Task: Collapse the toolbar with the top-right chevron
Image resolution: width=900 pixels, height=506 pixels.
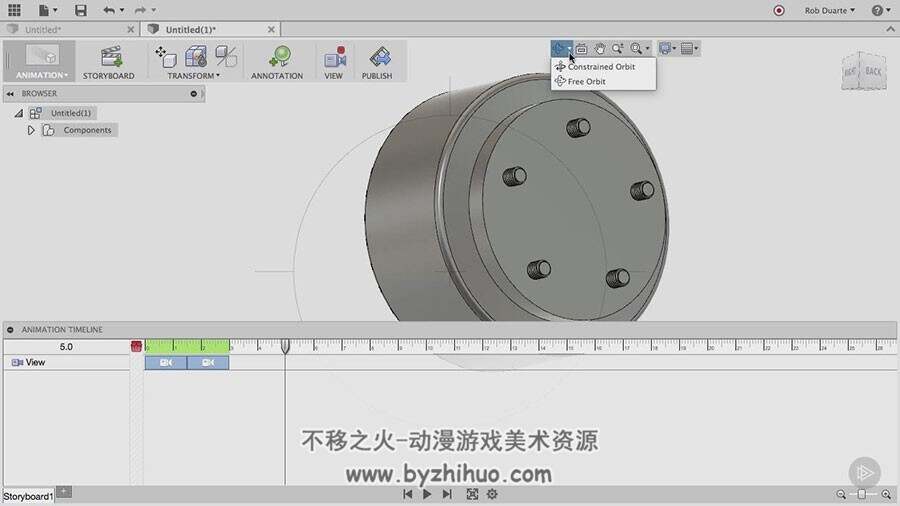Action: [890, 29]
